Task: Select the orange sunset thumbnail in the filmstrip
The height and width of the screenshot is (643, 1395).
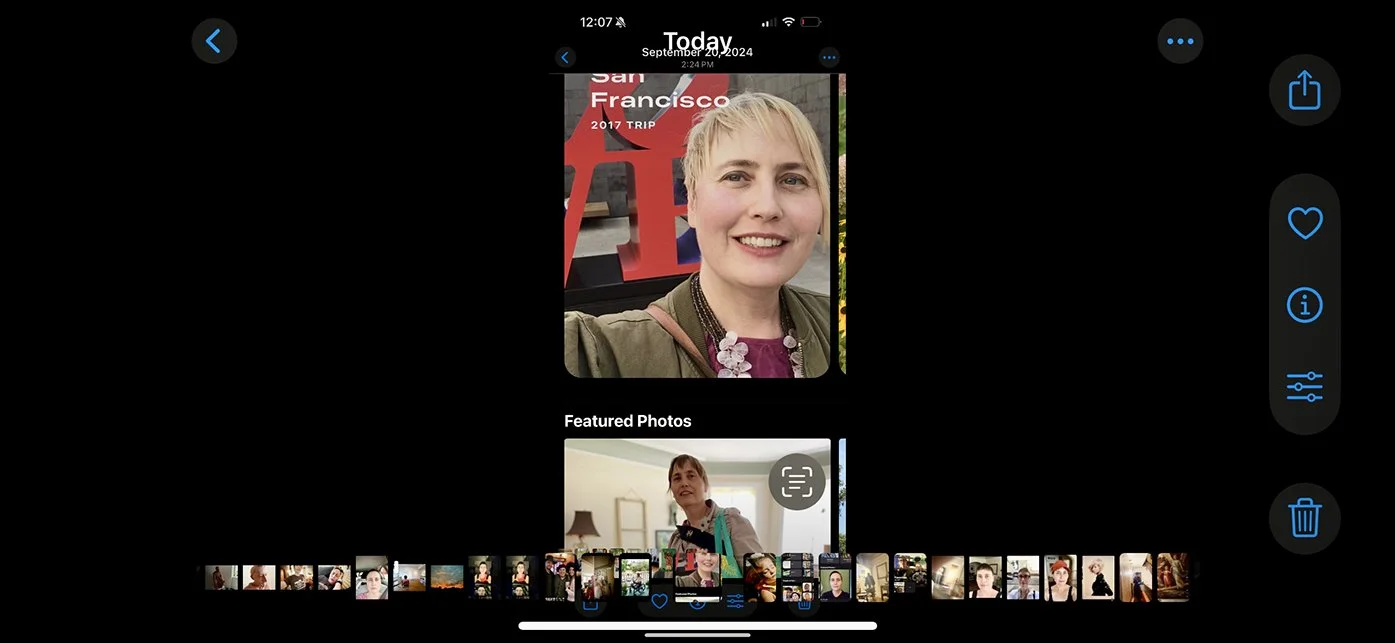Action: click(447, 577)
